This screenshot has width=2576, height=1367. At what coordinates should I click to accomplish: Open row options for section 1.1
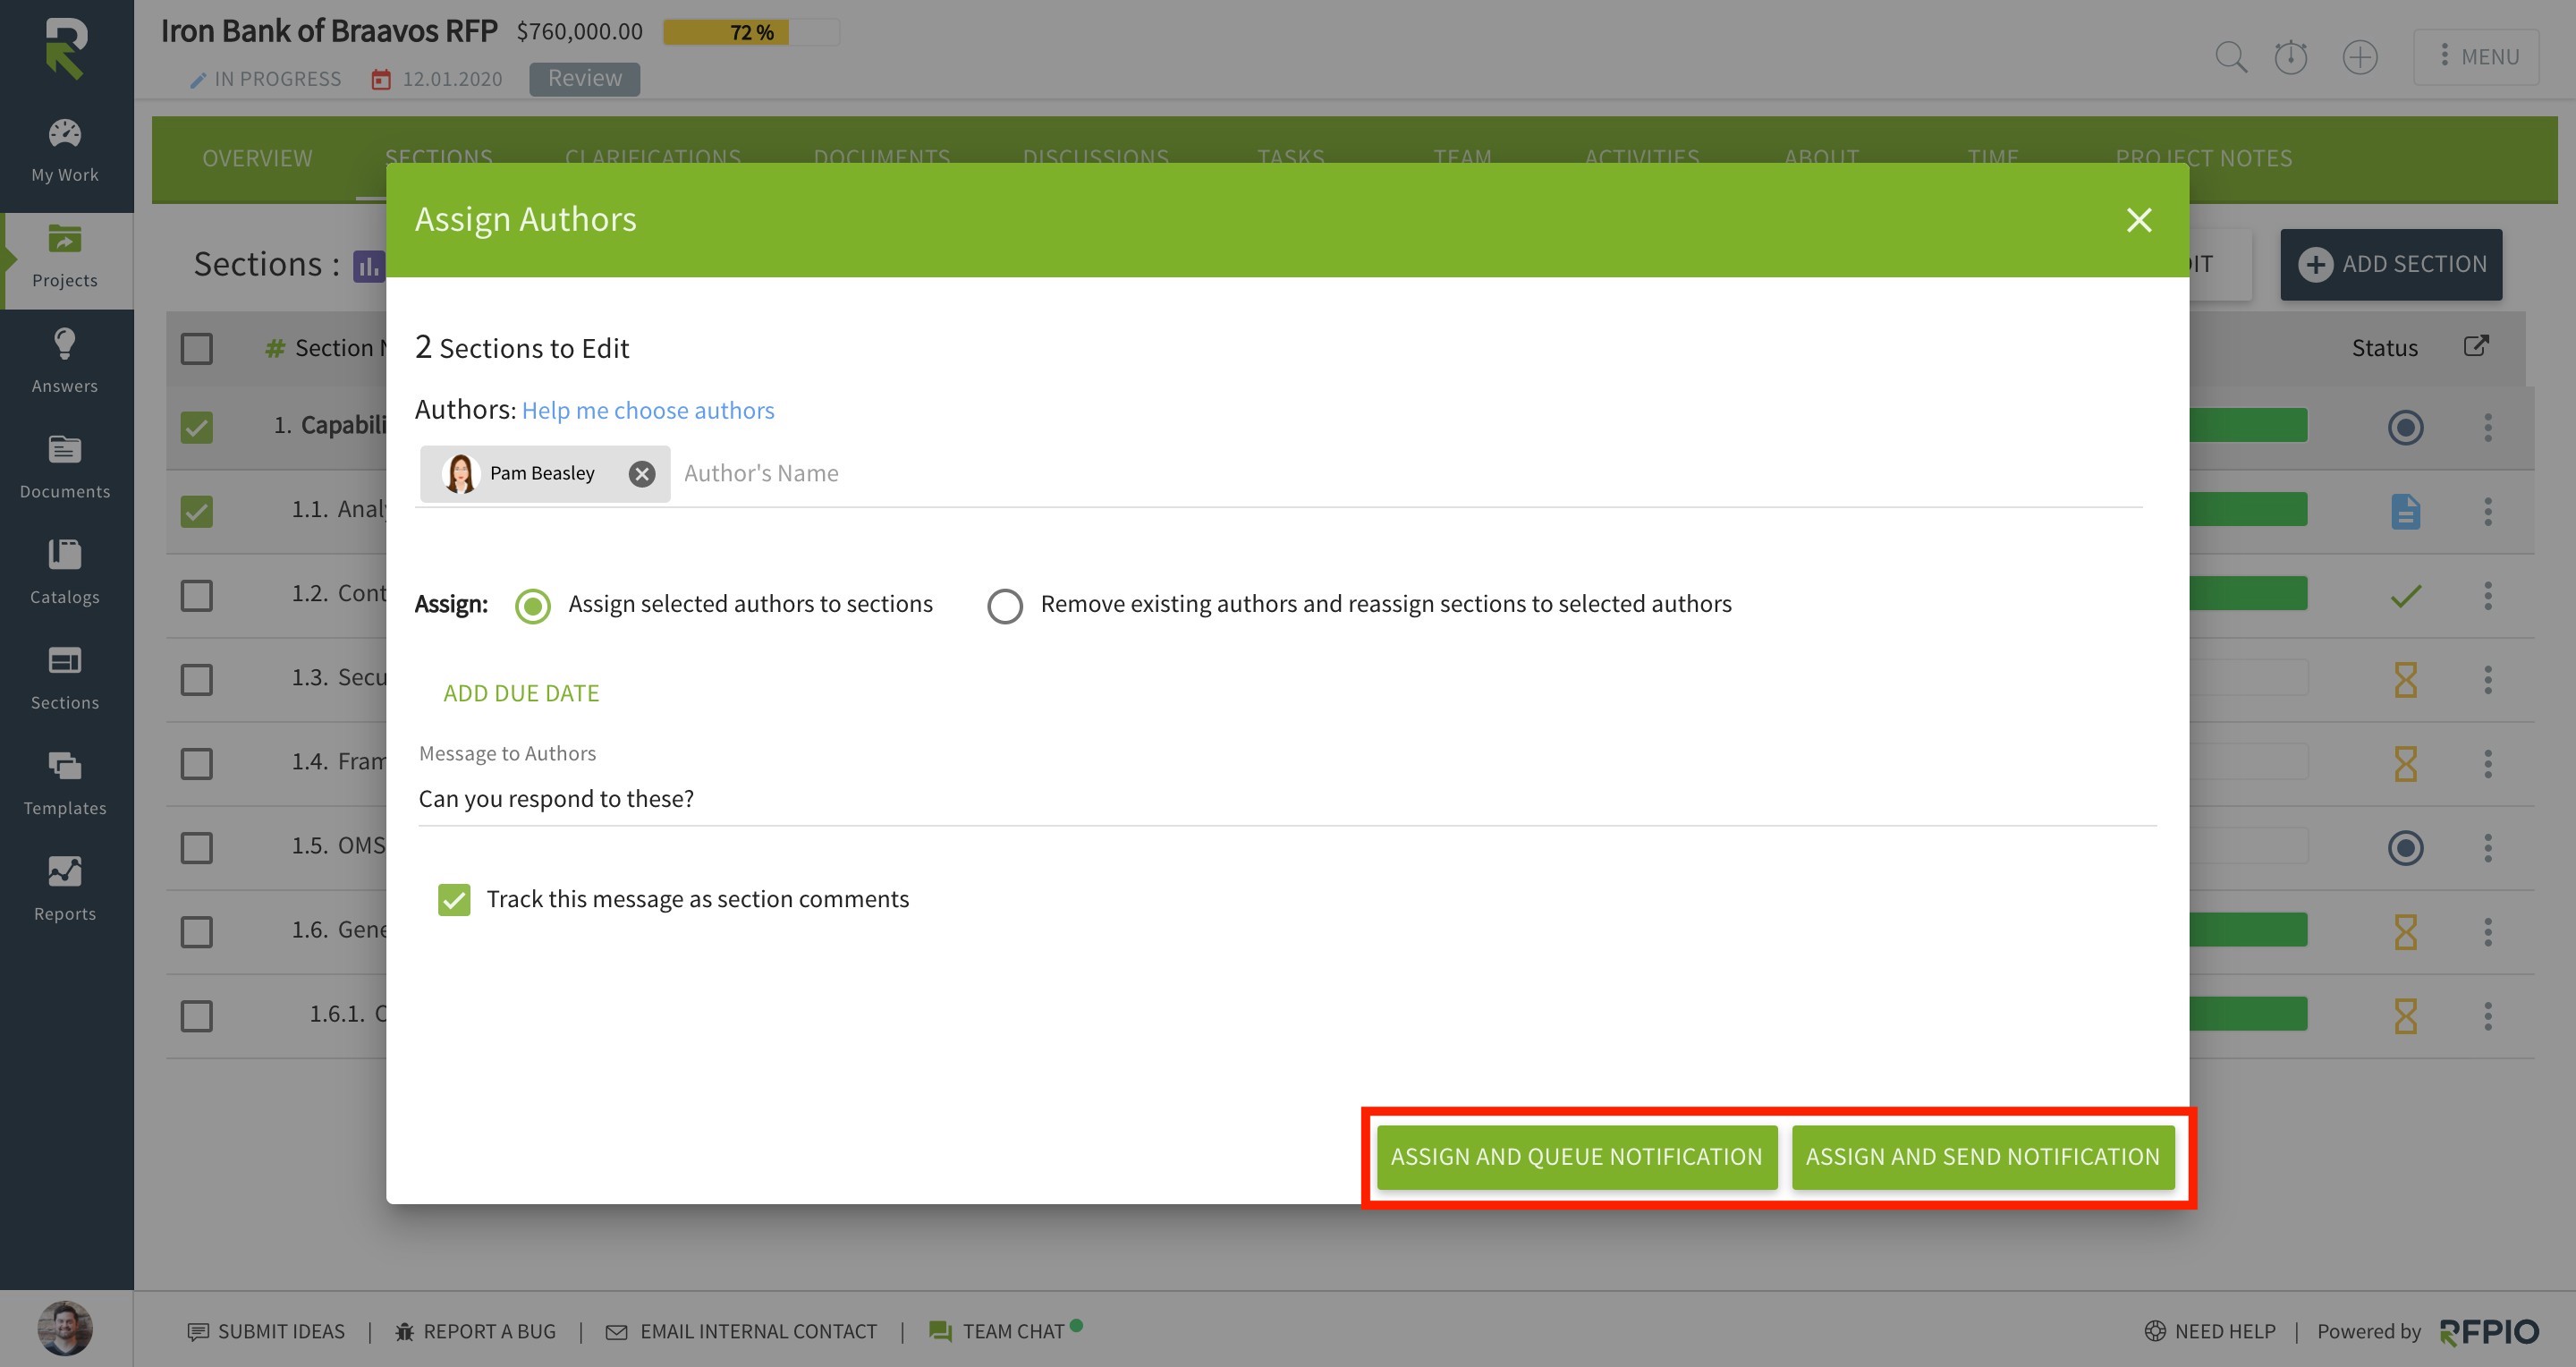tap(2488, 512)
